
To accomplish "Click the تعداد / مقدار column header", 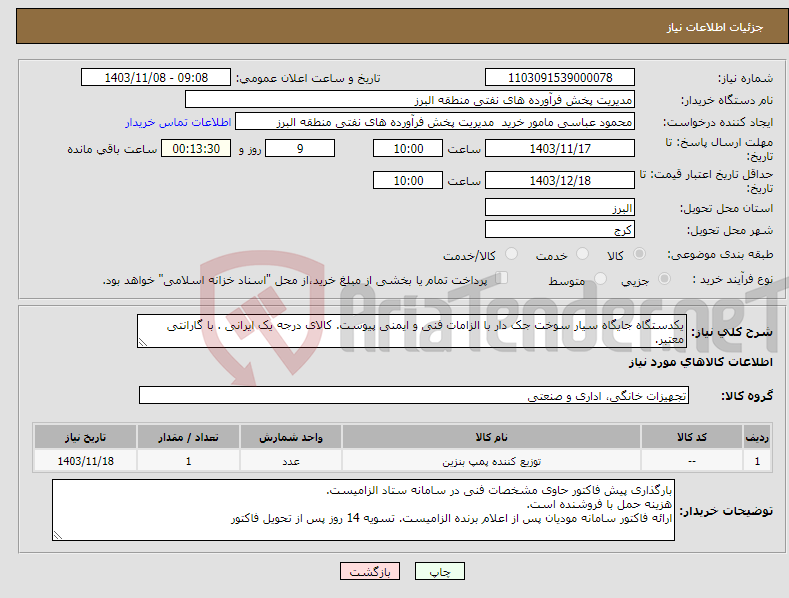I will click(x=188, y=437).
